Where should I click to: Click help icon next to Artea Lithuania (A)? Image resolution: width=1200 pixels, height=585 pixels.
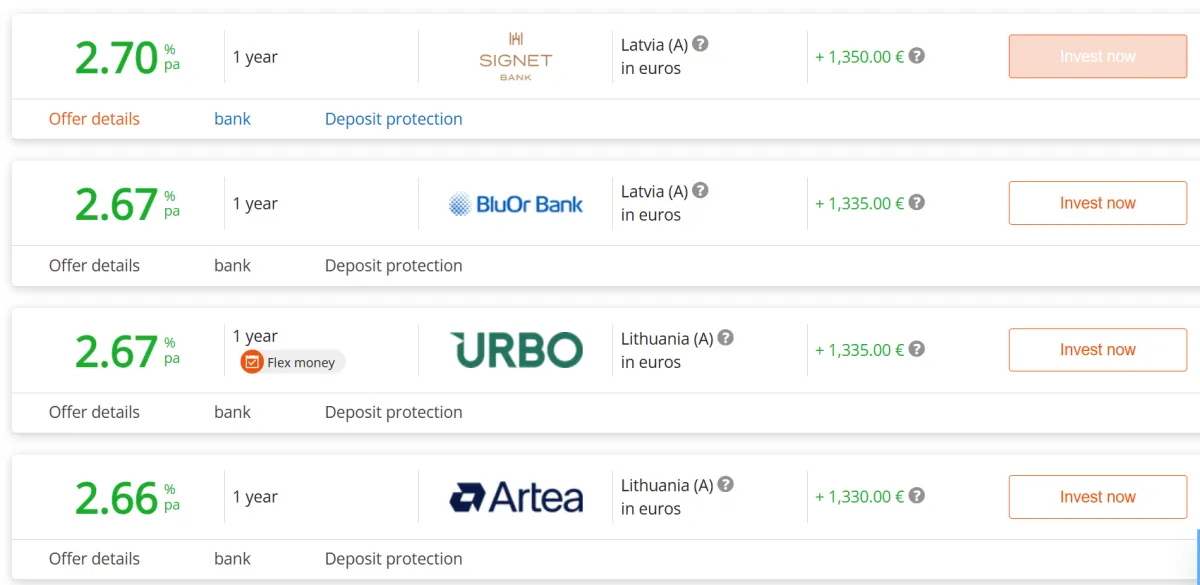click(x=726, y=484)
